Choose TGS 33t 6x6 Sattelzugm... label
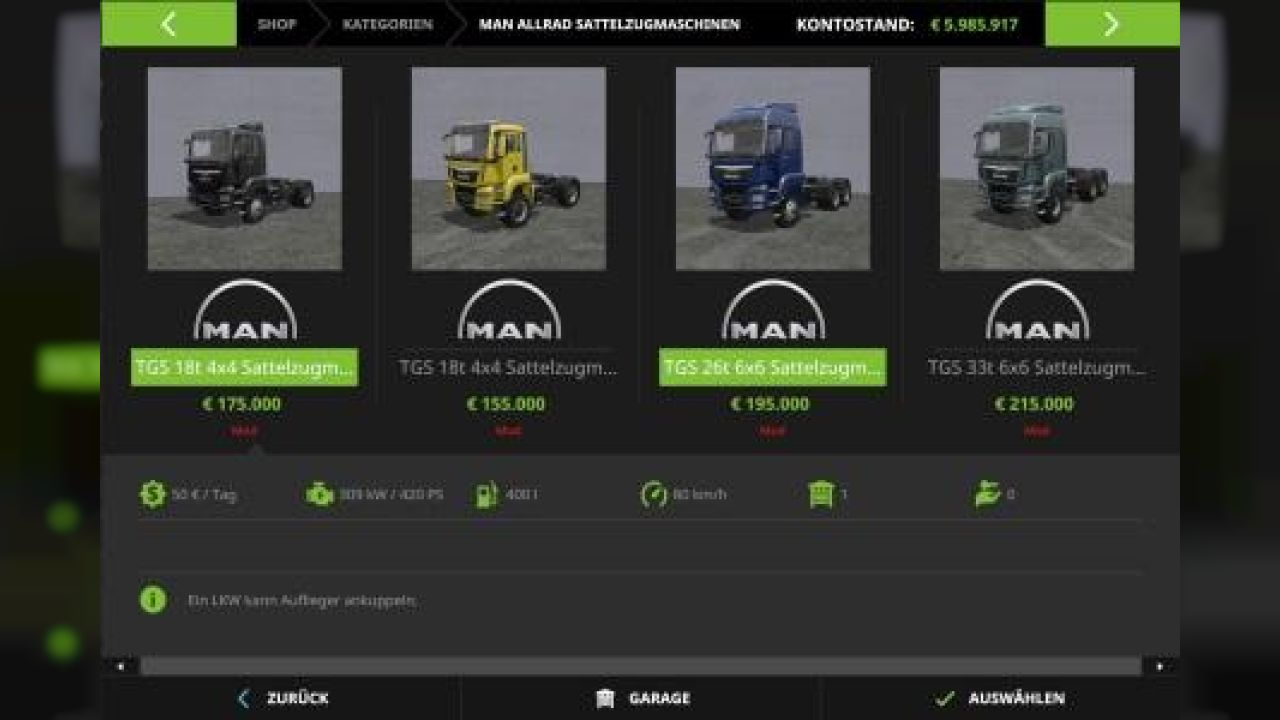 coord(1036,367)
